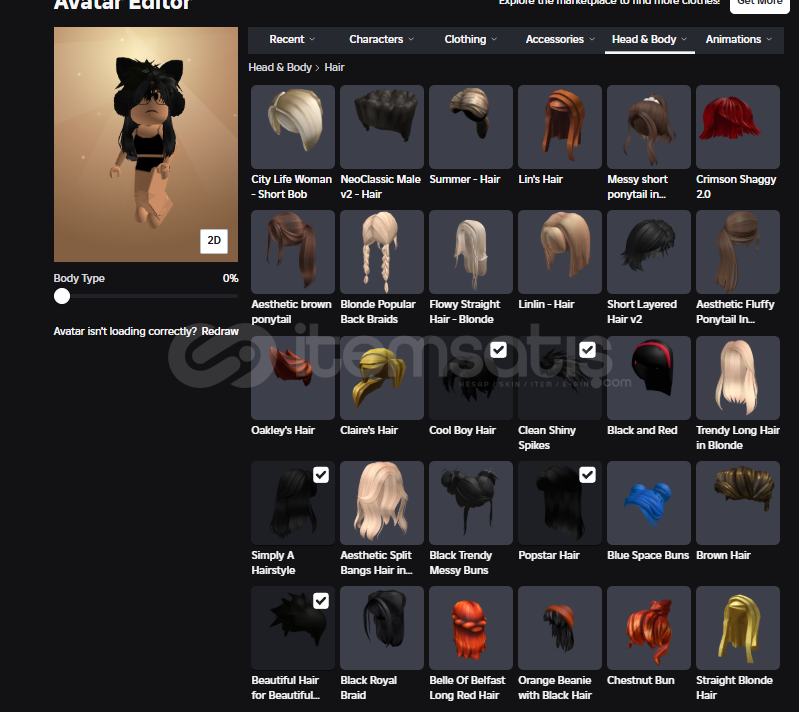Screen dimensions: 799x712
Task: Equip the Linlin - Hair item
Action: click(x=560, y=252)
